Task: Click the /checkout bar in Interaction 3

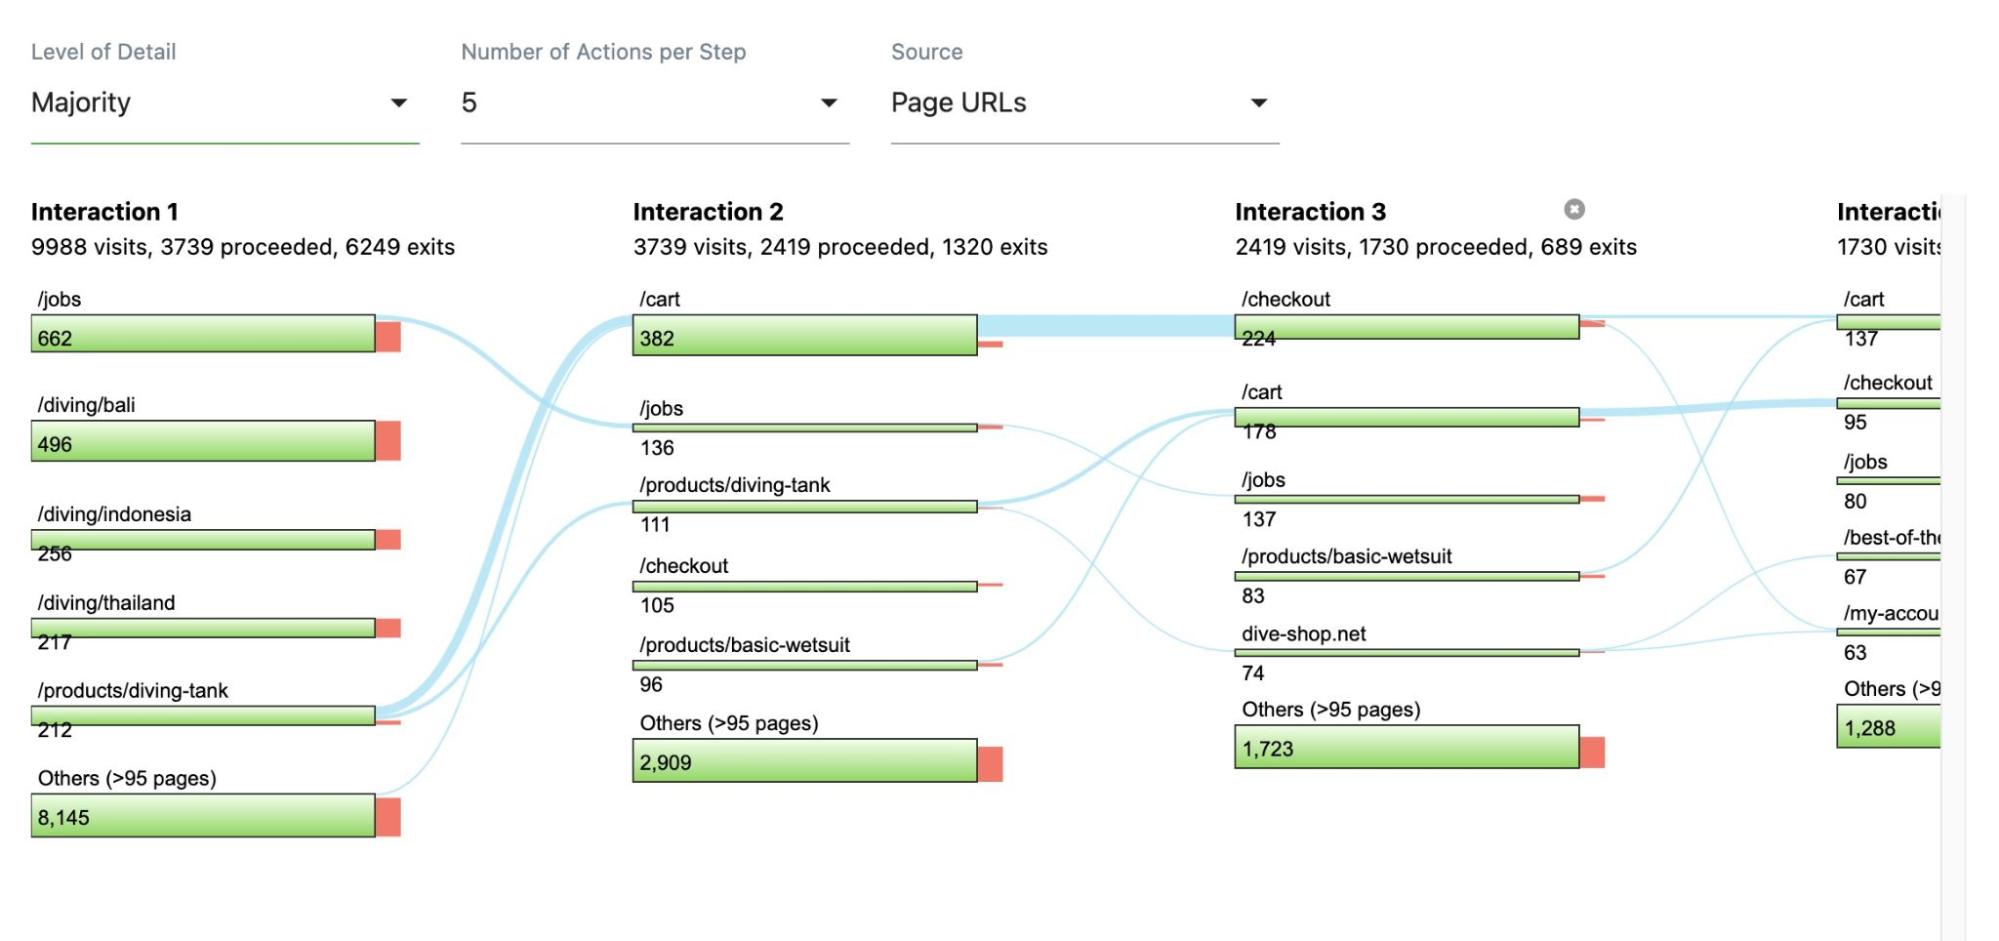Action: (x=1406, y=327)
